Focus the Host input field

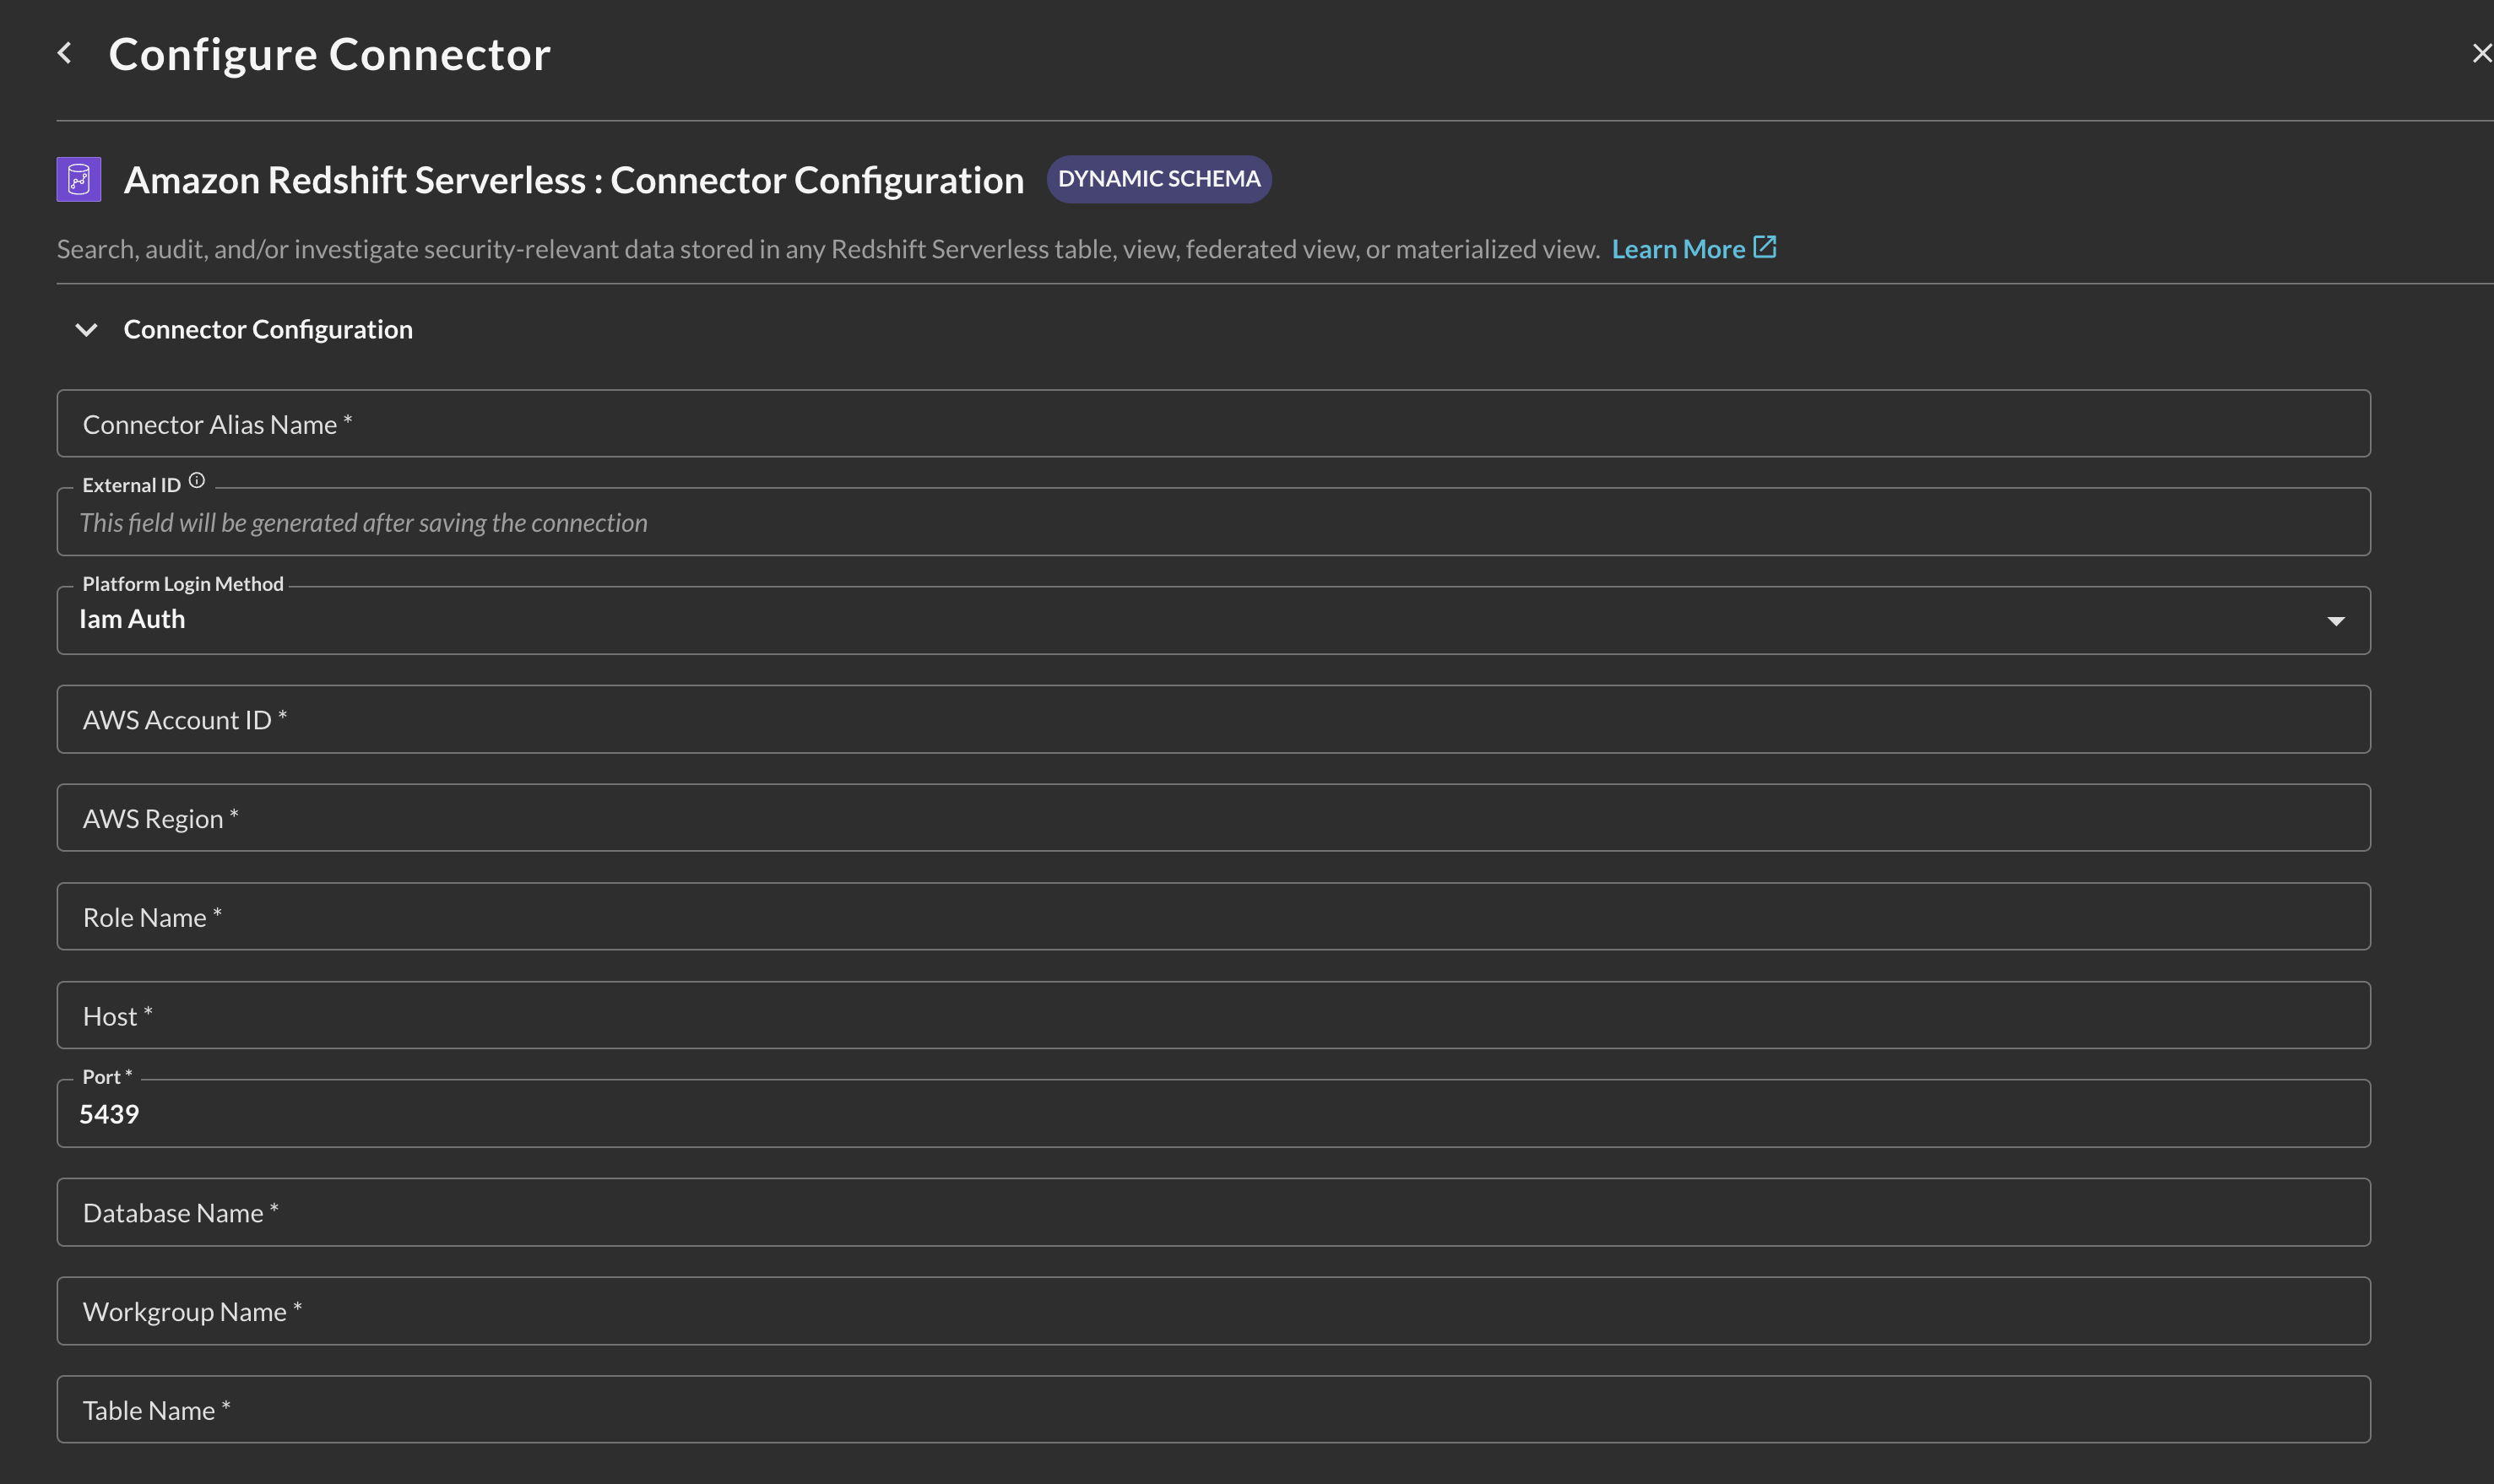tap(1213, 1015)
